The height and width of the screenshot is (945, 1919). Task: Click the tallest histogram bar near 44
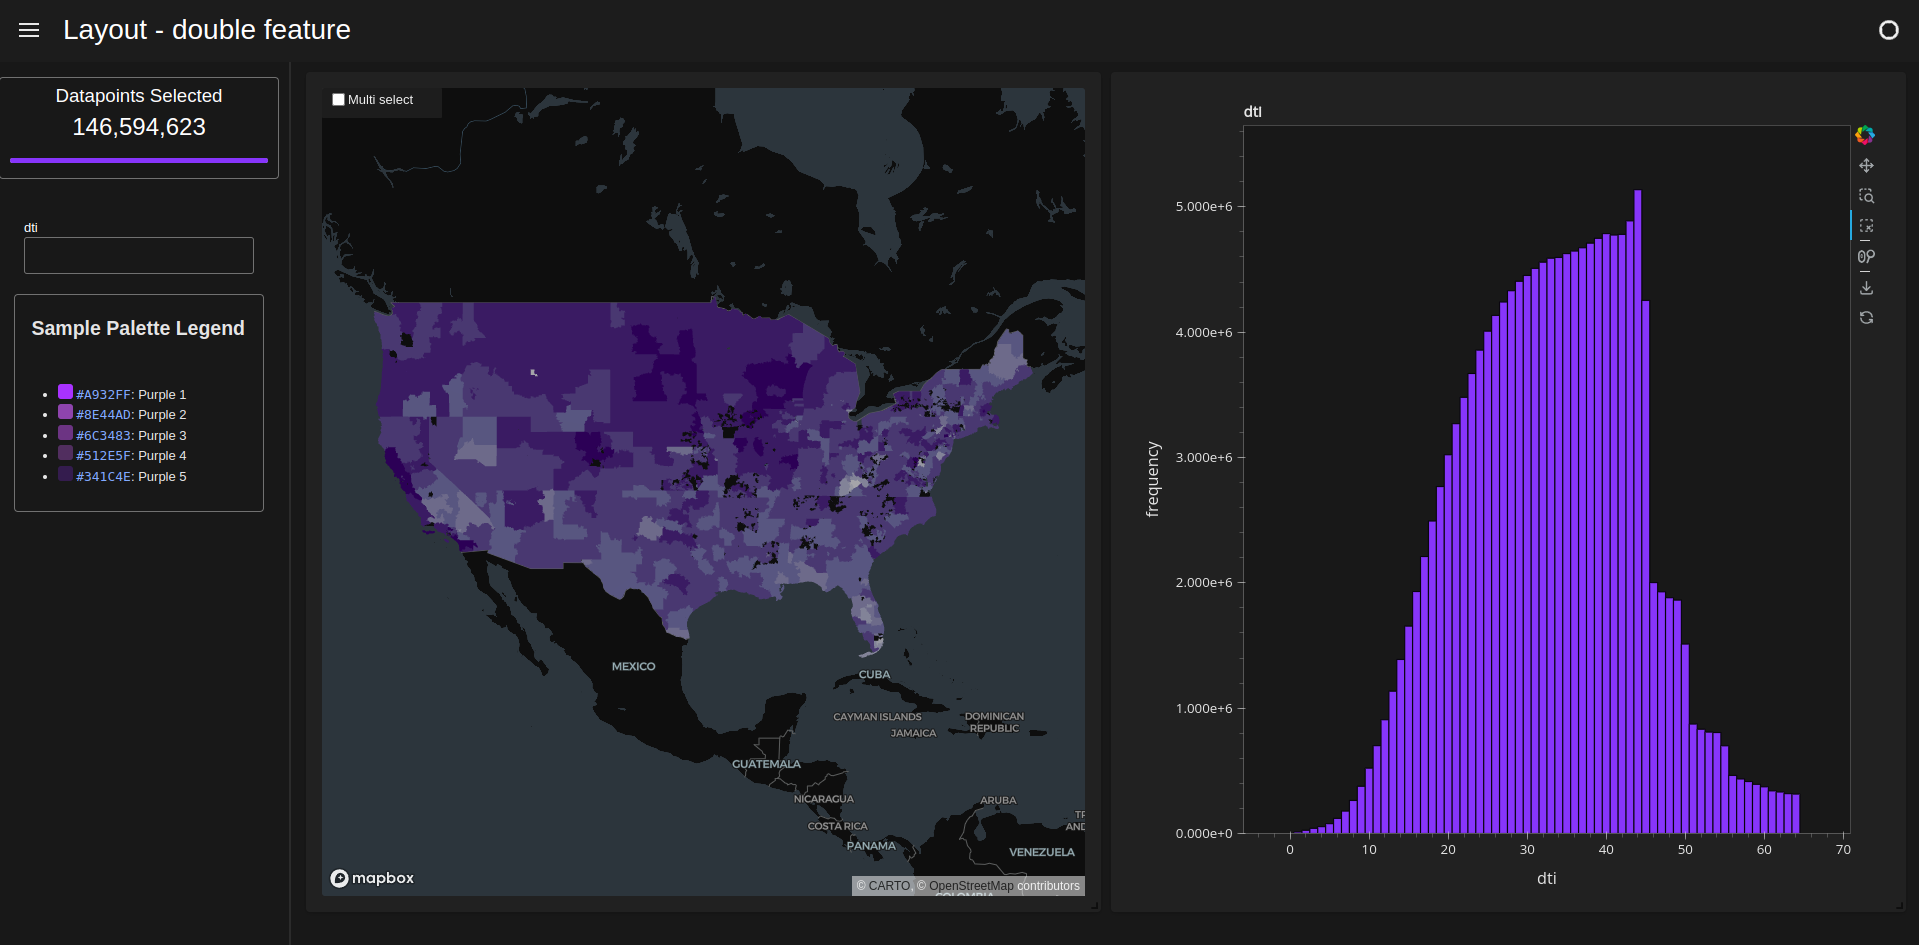[1637, 511]
